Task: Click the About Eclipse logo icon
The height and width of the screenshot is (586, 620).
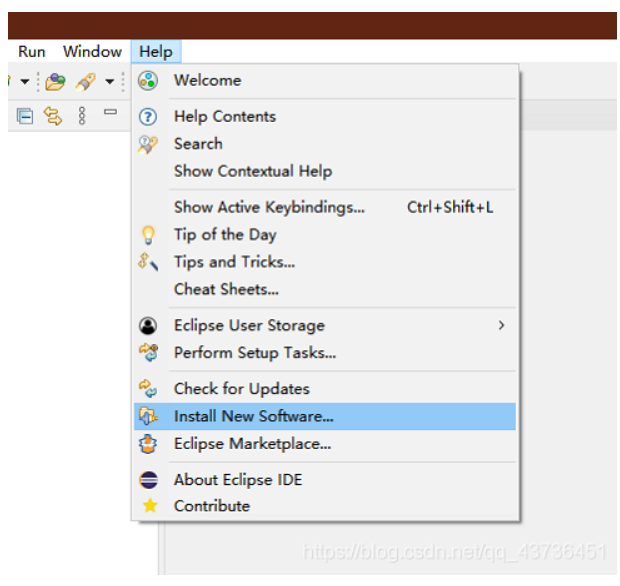Action: tap(148, 480)
